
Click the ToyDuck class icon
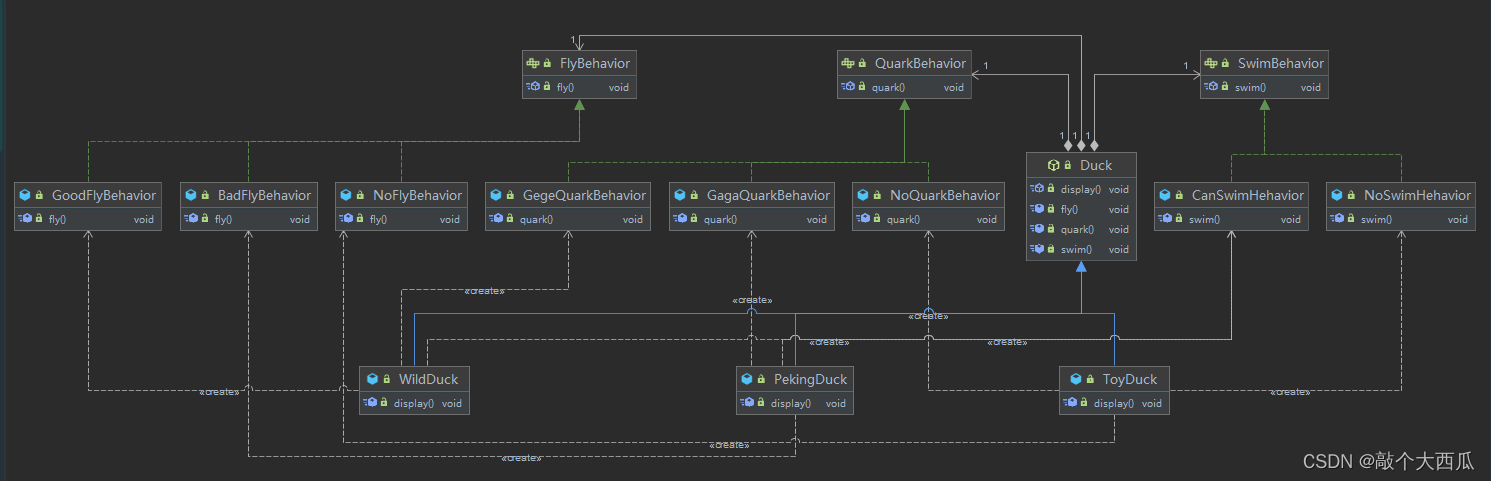[x=1076, y=379]
